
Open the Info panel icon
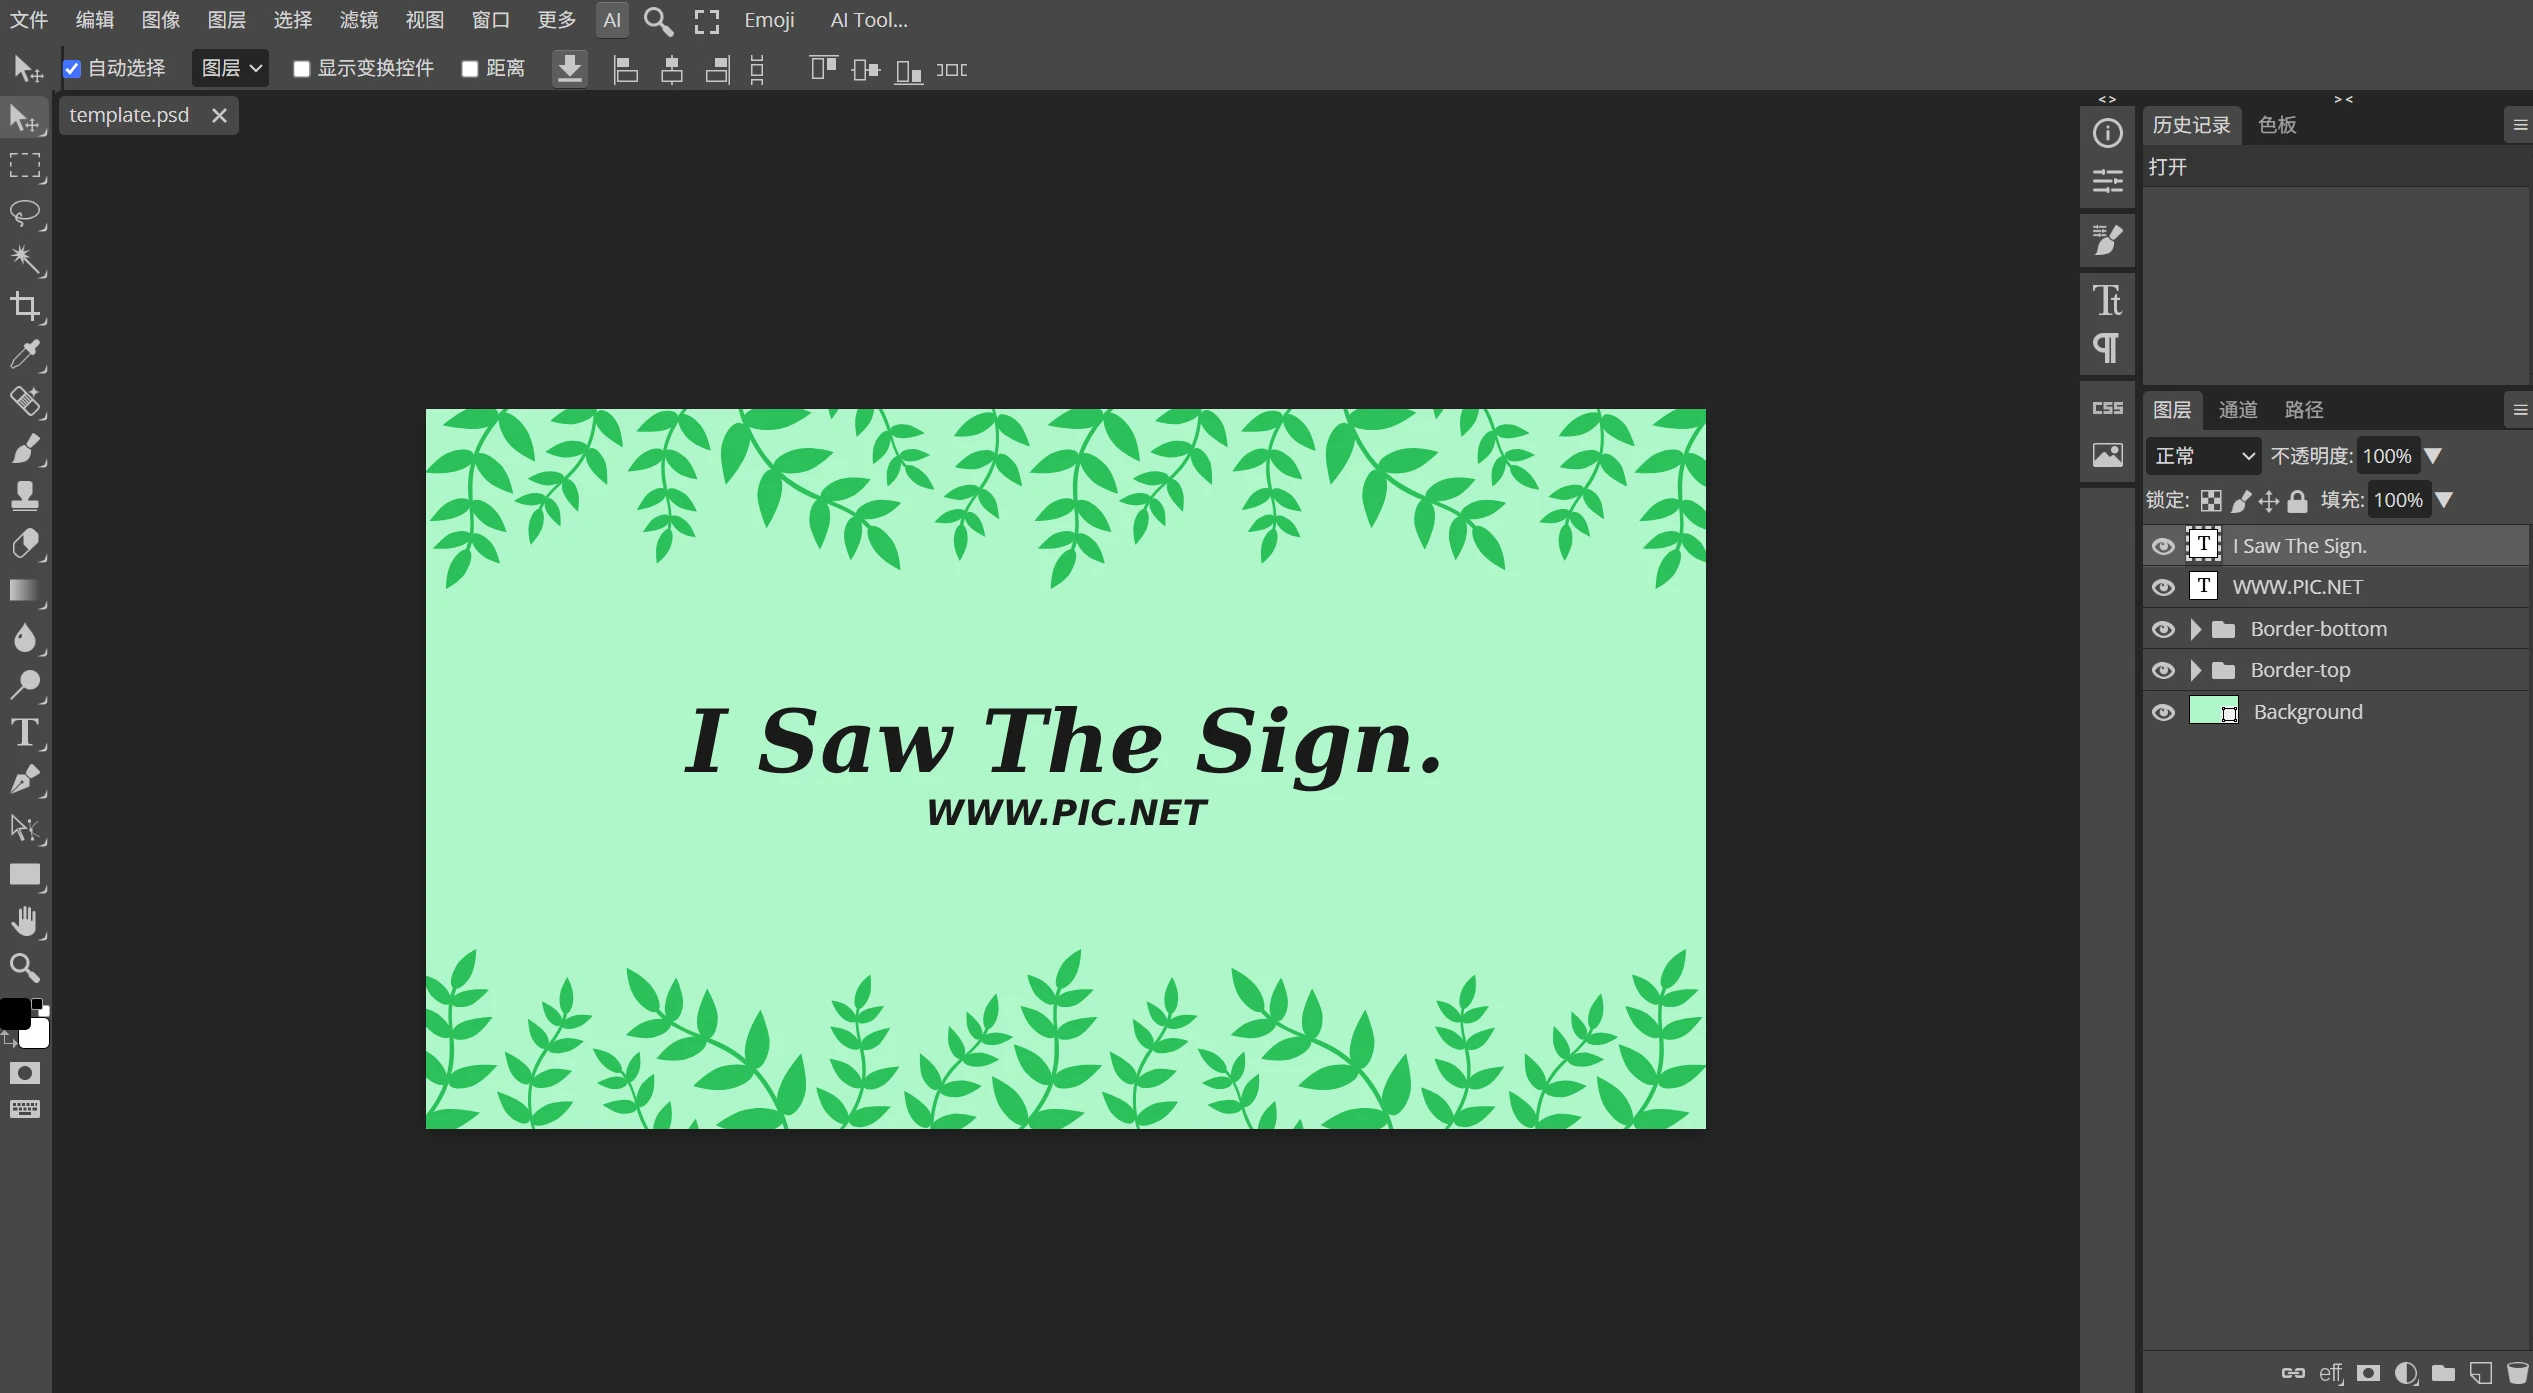(2107, 133)
